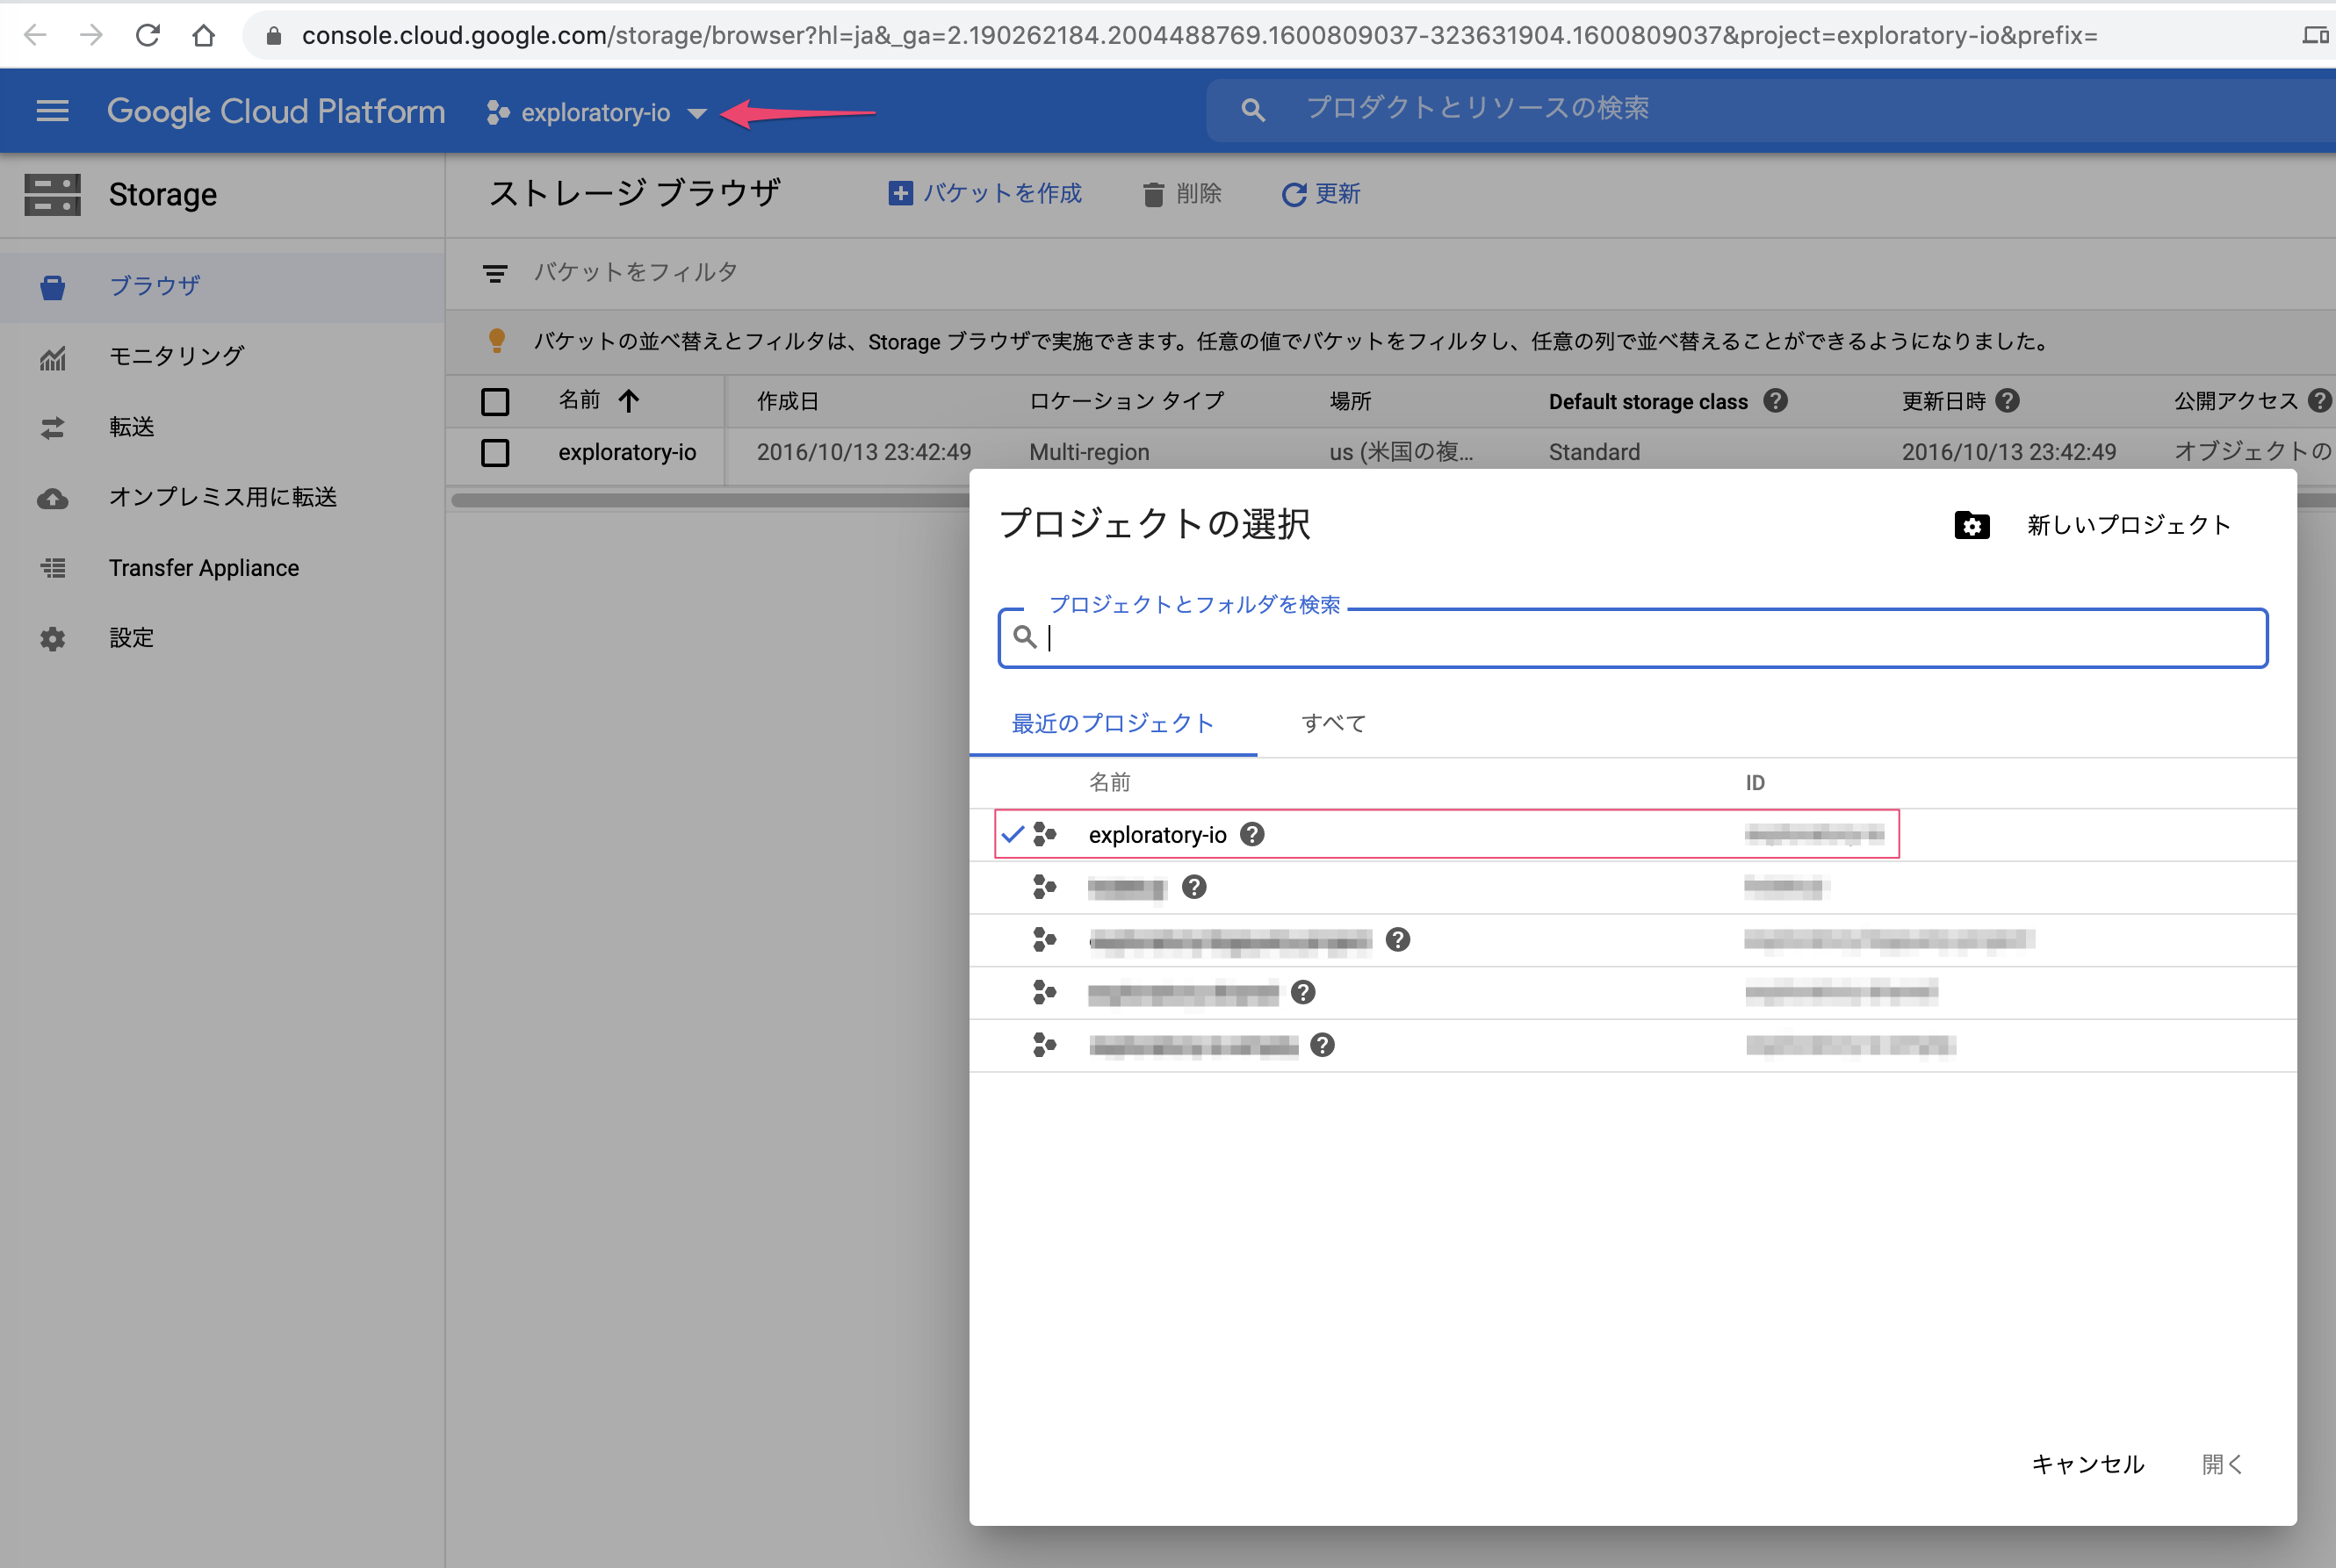
Task: Click the Storage product icon
Action: (x=52, y=194)
